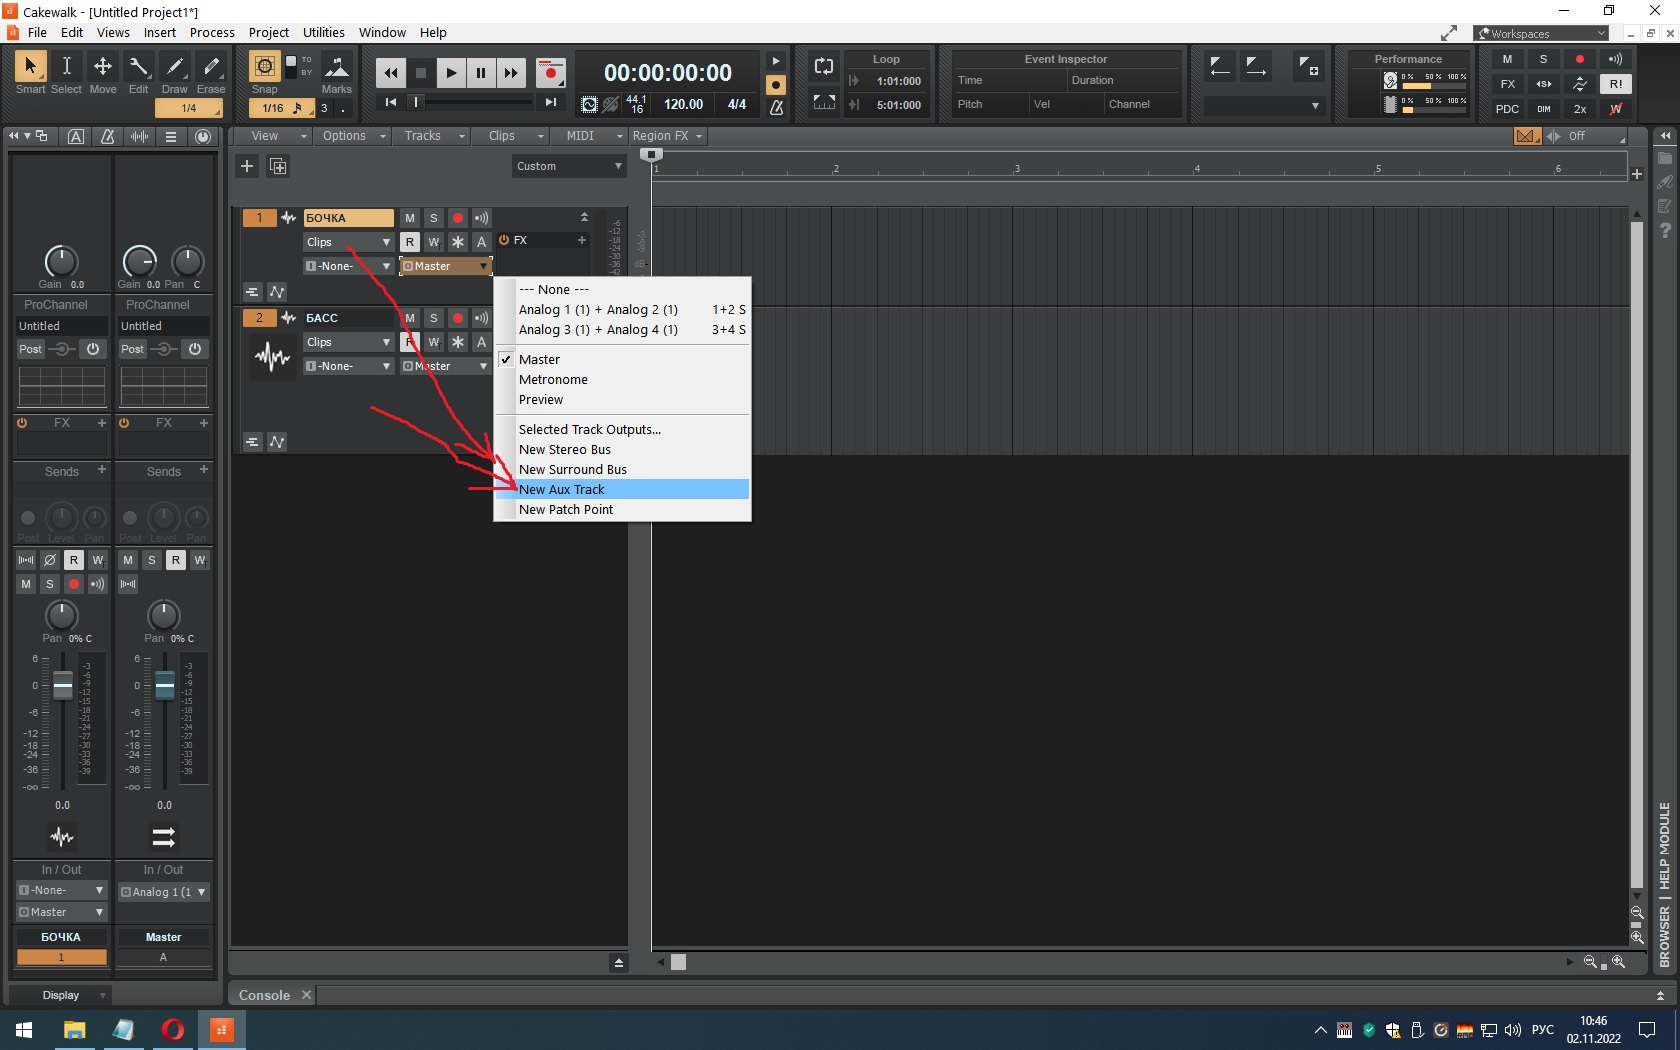Open the Workspaces dropdown
The height and width of the screenshot is (1050, 1680).
pos(1542,33)
